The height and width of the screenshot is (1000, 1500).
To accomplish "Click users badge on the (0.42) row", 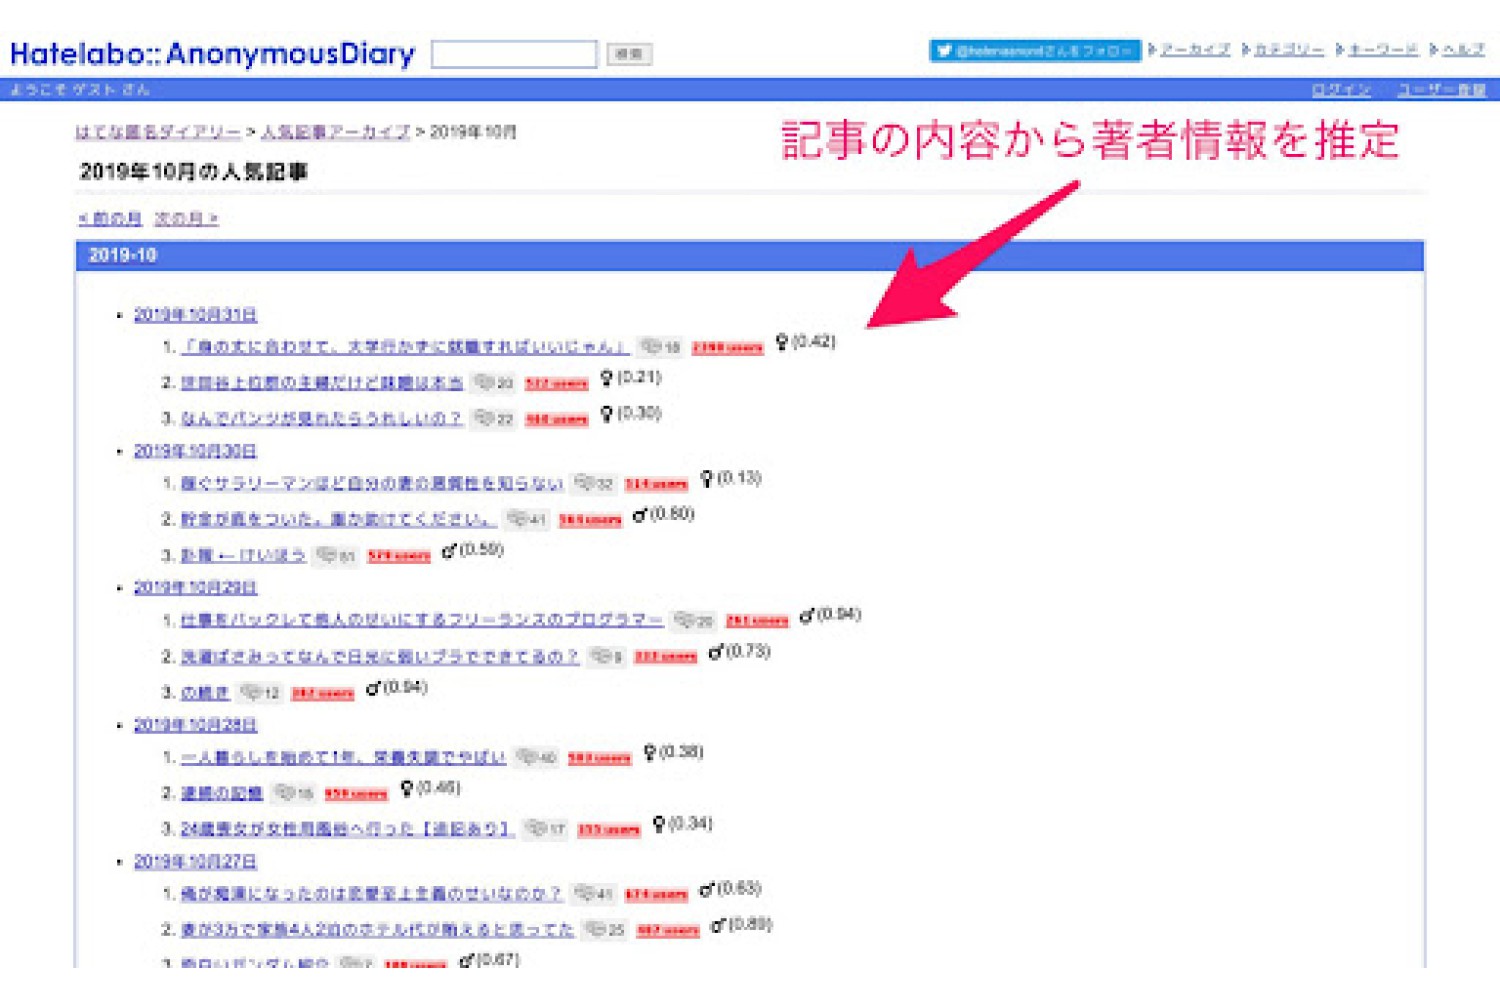I will (728, 348).
